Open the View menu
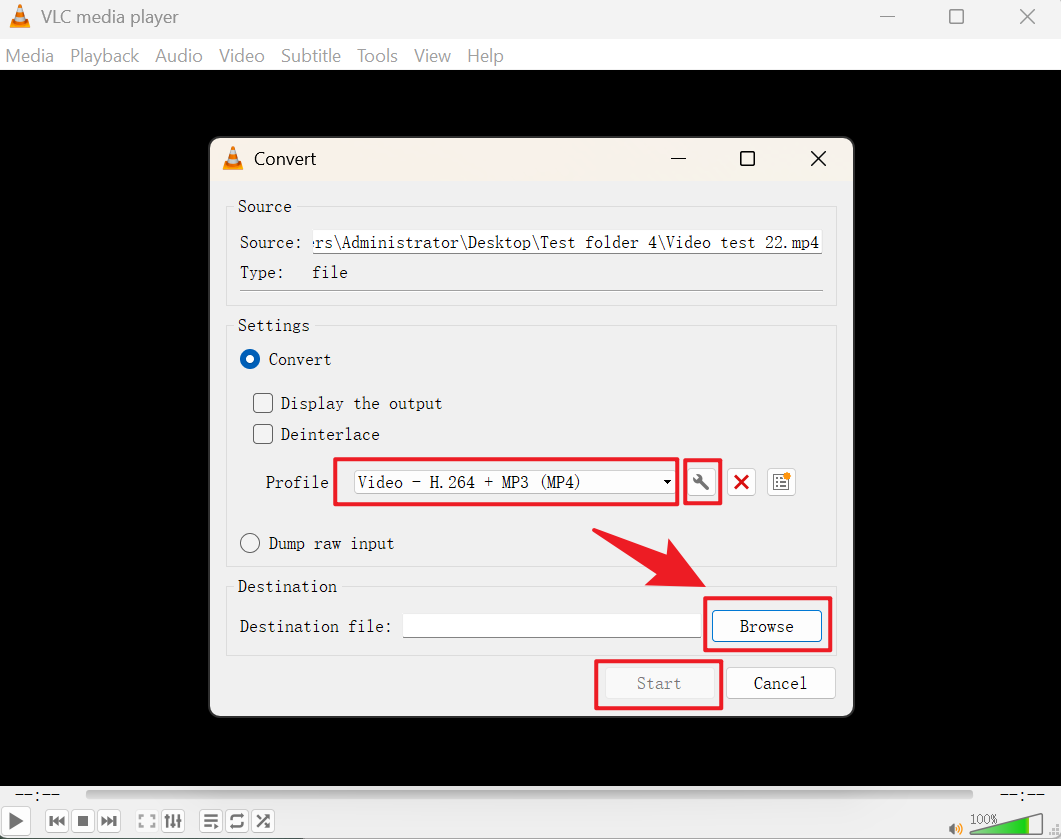 pyautogui.click(x=432, y=55)
